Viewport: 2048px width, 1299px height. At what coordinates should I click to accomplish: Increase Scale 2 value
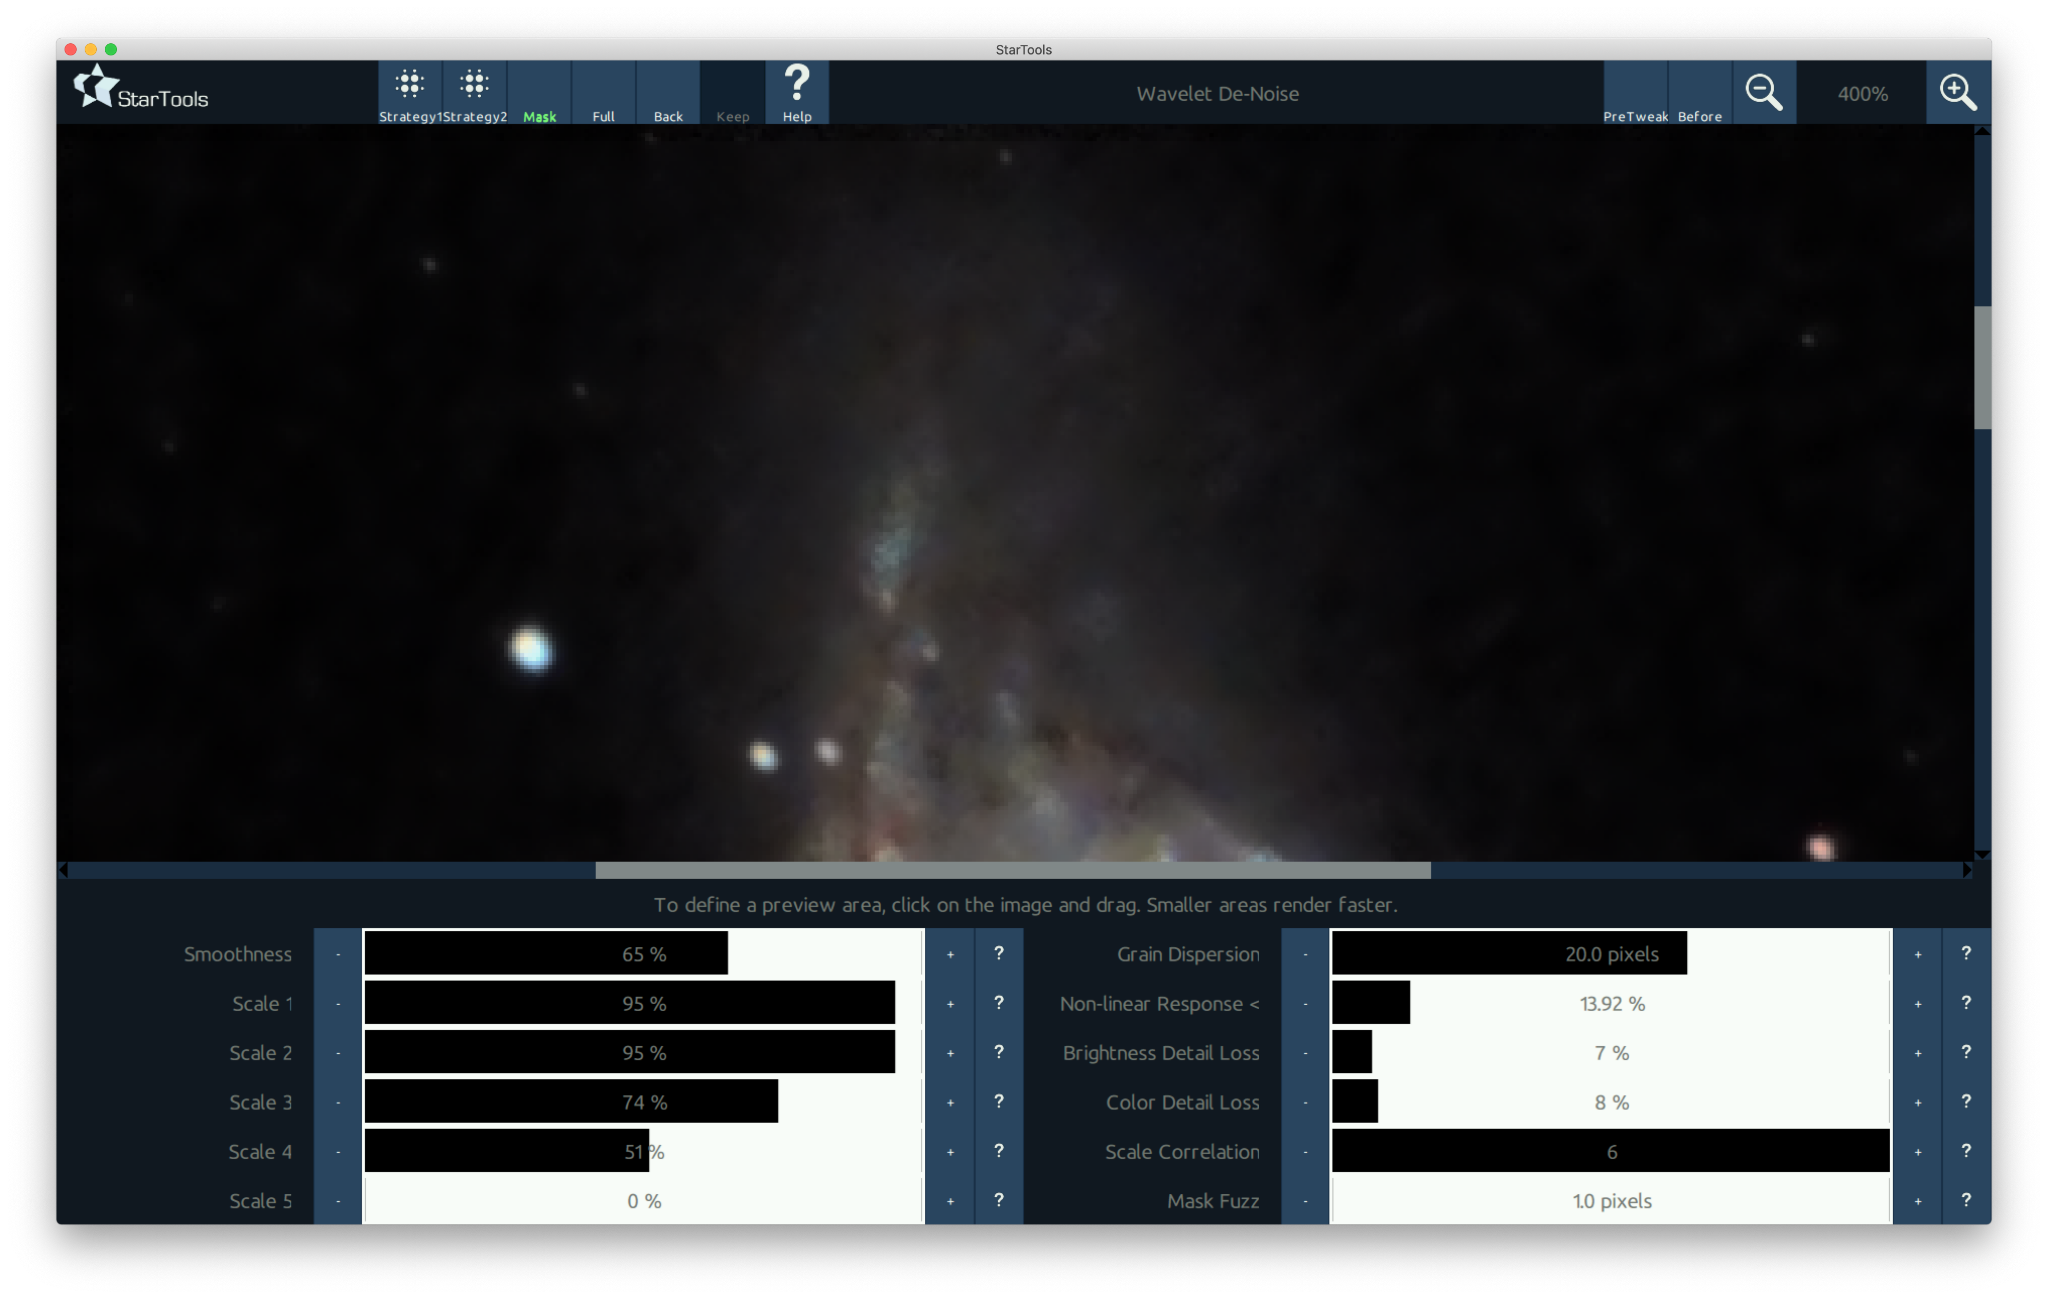coord(950,1053)
